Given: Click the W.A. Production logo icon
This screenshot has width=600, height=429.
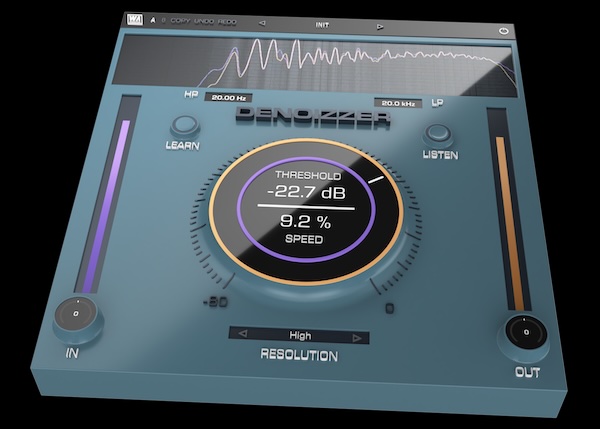Looking at the screenshot, I should [x=135, y=20].
